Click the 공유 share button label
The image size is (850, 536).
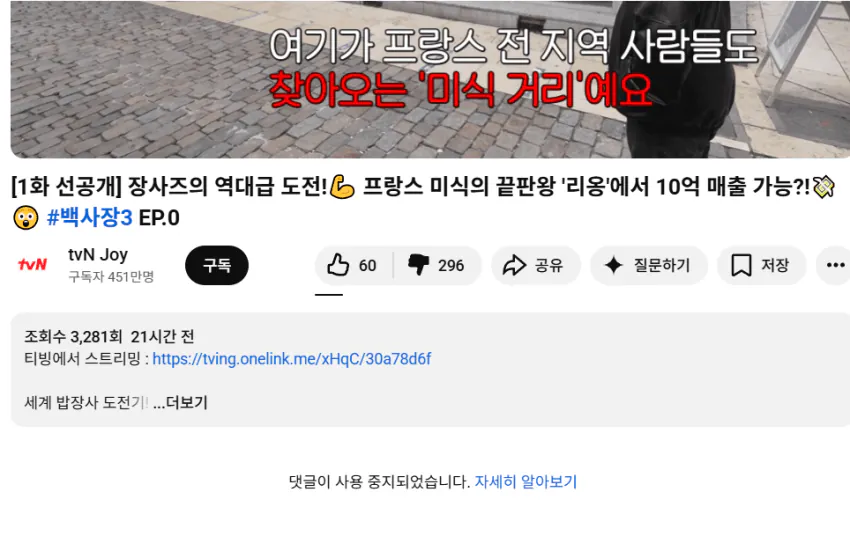549,265
